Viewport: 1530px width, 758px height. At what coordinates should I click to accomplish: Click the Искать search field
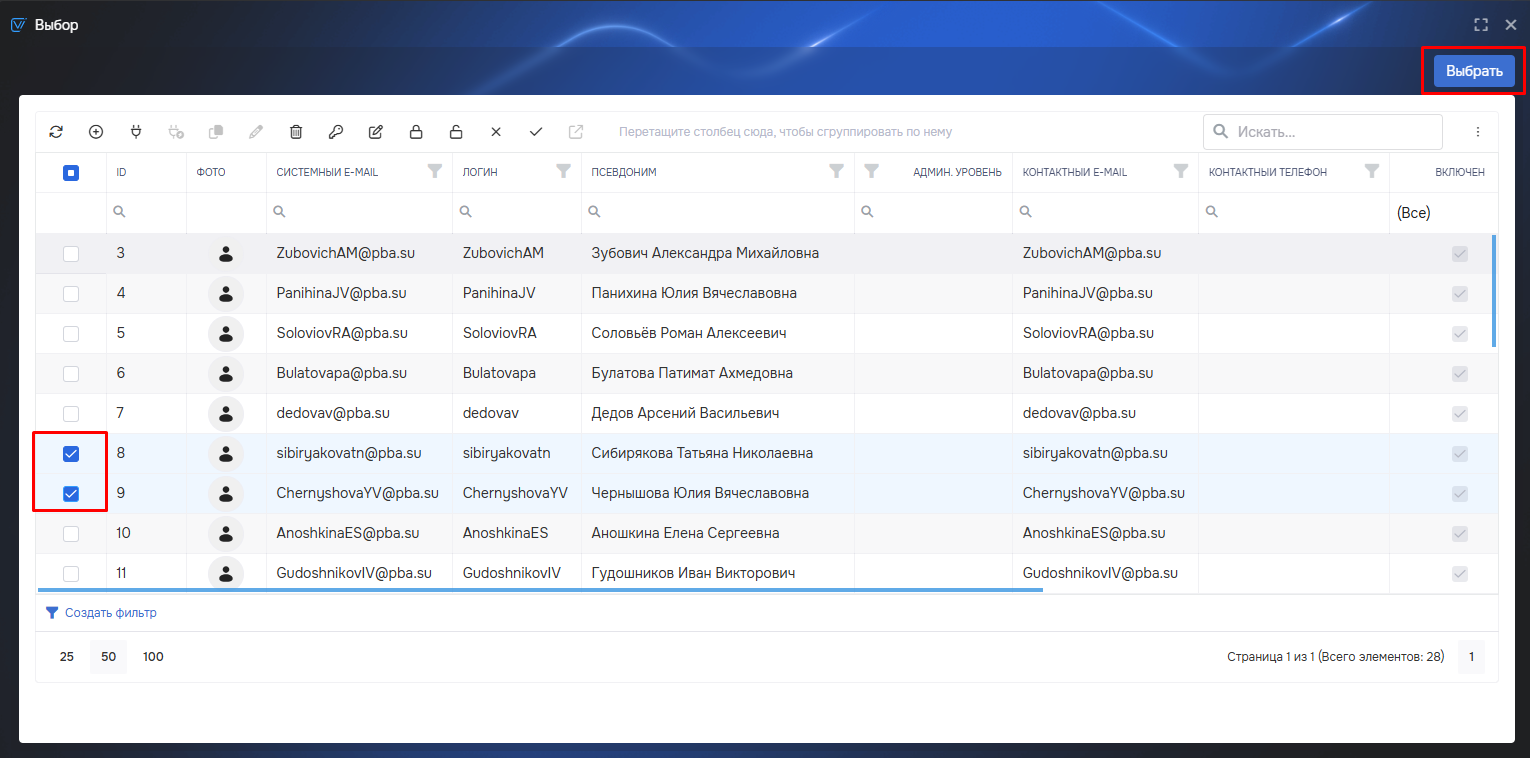click(x=1323, y=132)
